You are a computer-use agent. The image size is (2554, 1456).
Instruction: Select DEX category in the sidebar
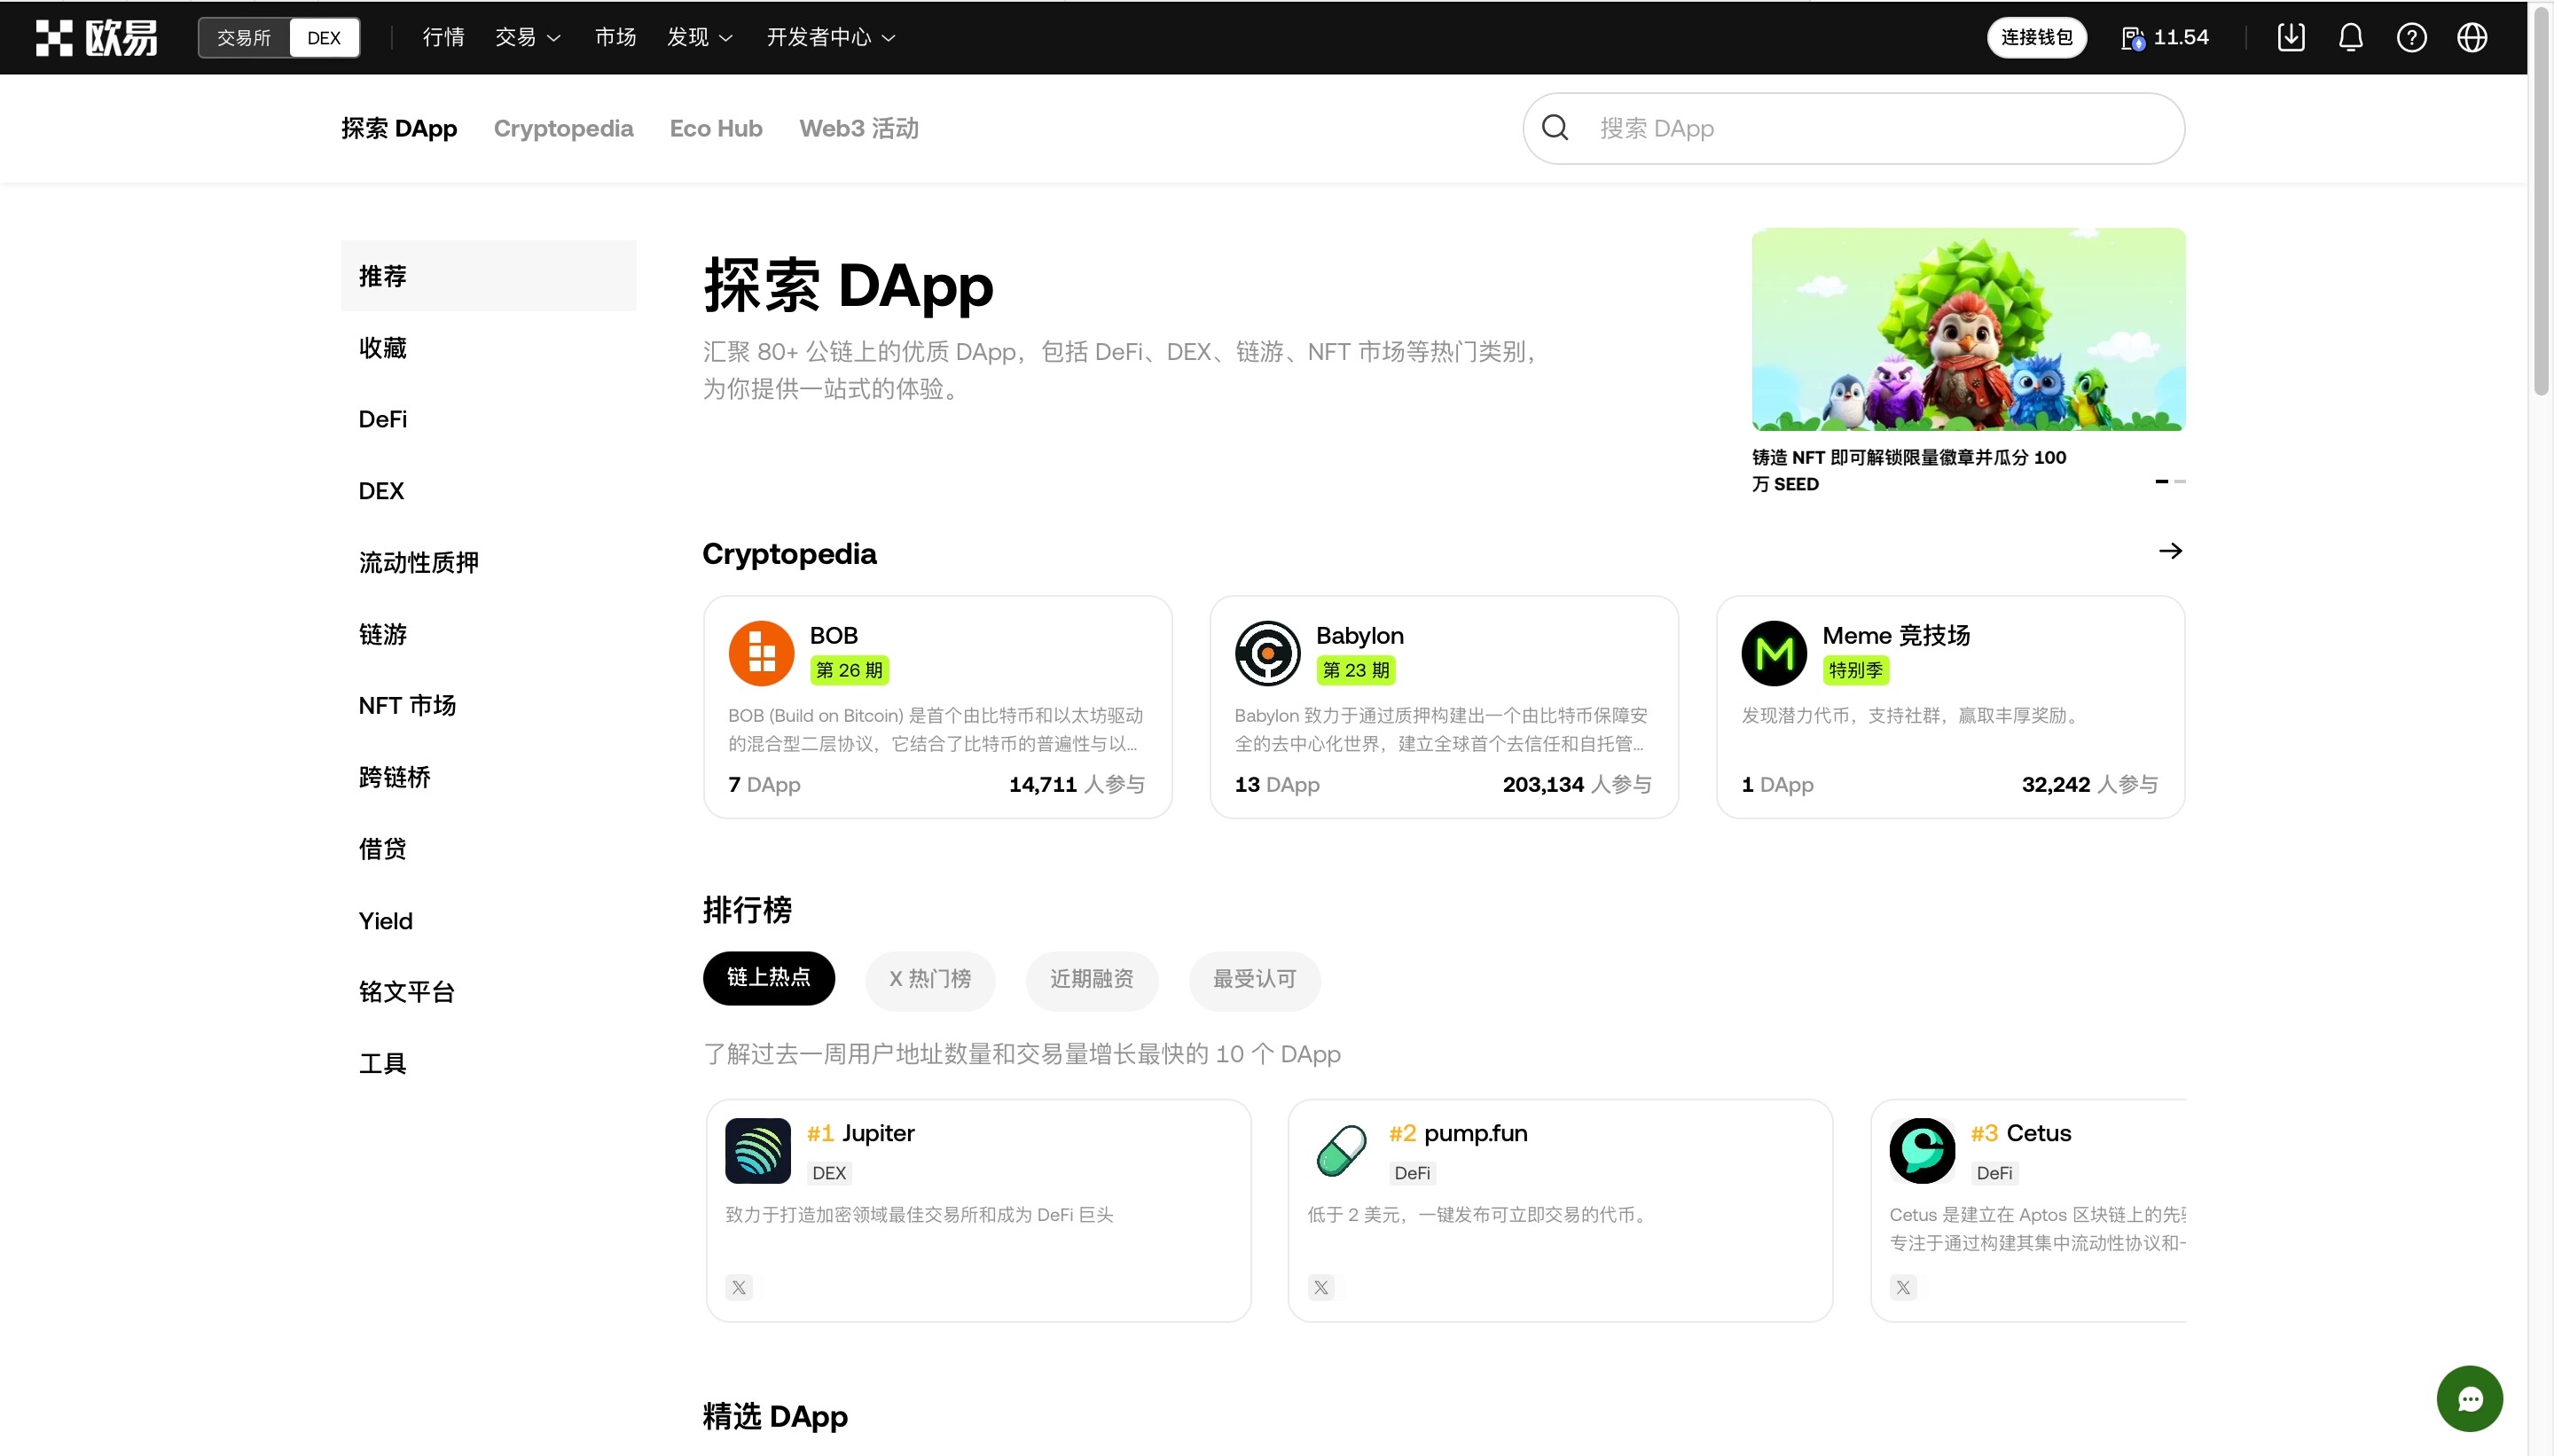(488, 491)
